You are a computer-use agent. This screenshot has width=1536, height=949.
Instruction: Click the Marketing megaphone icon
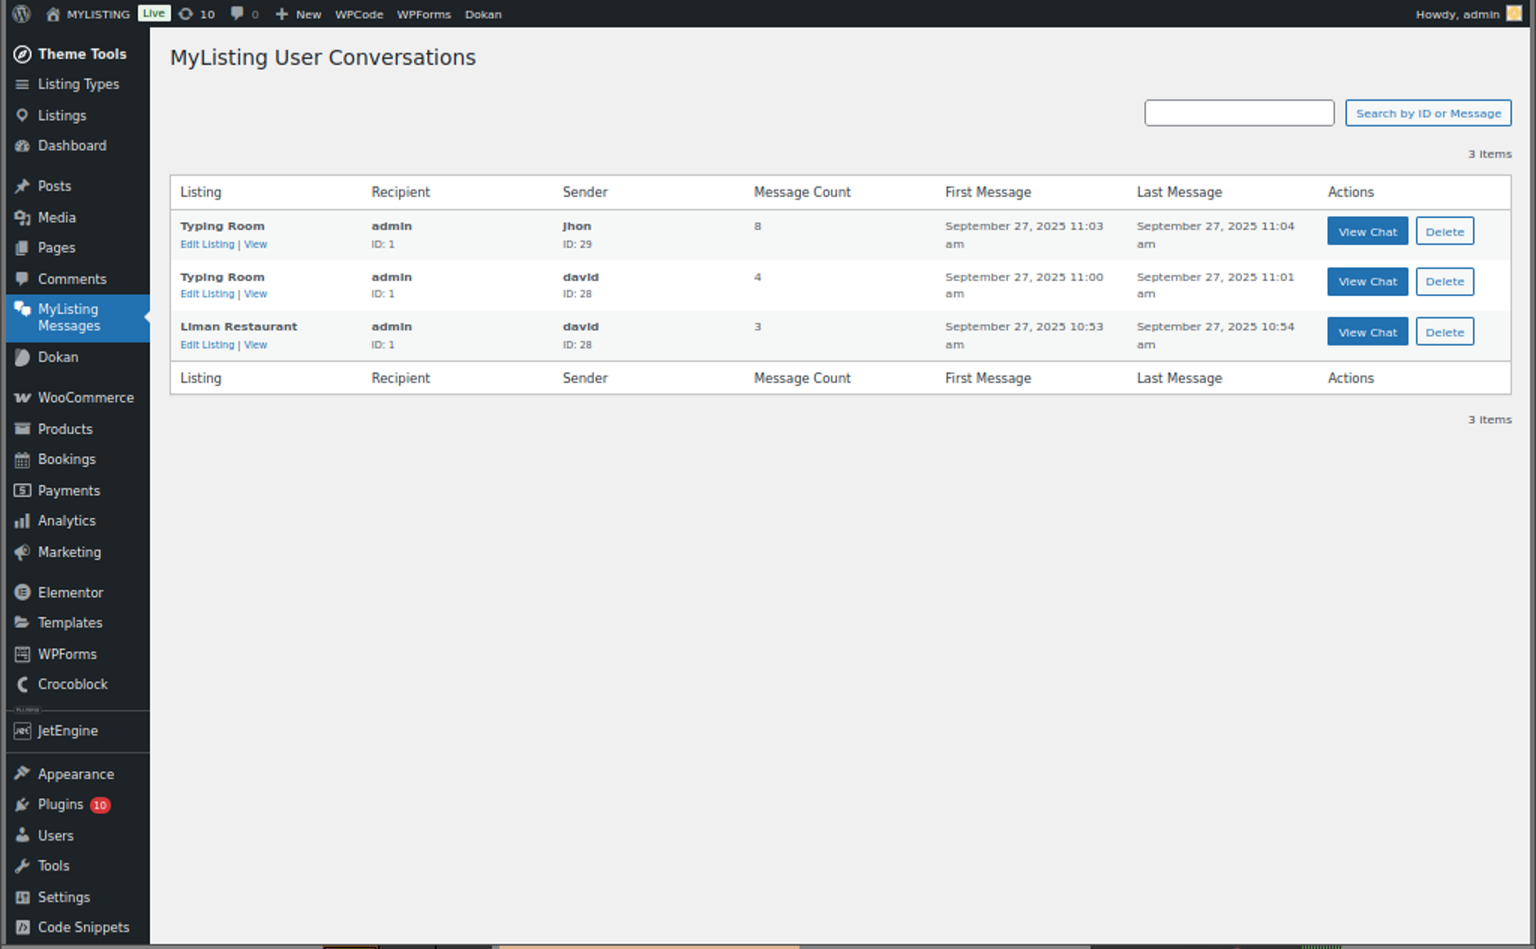22,552
